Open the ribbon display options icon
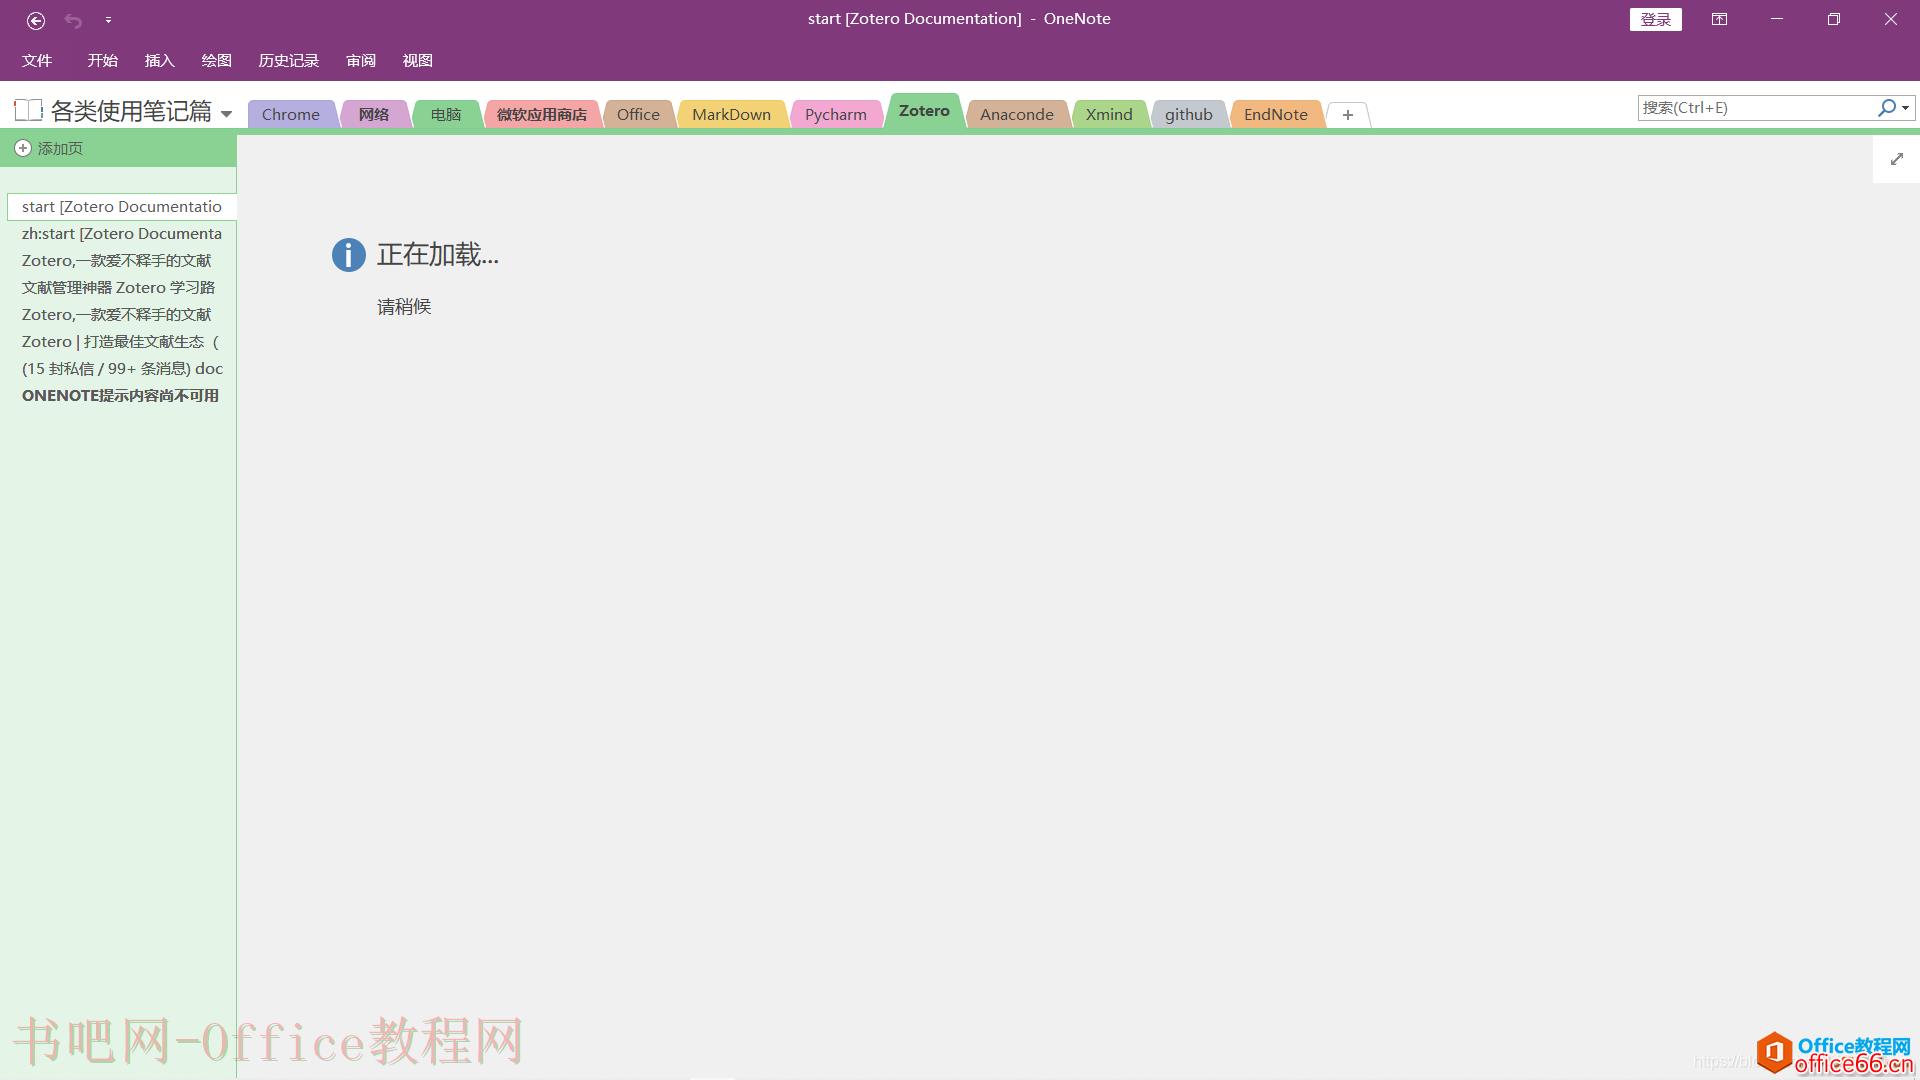Screen dimensions: 1920x1080 click(1719, 19)
